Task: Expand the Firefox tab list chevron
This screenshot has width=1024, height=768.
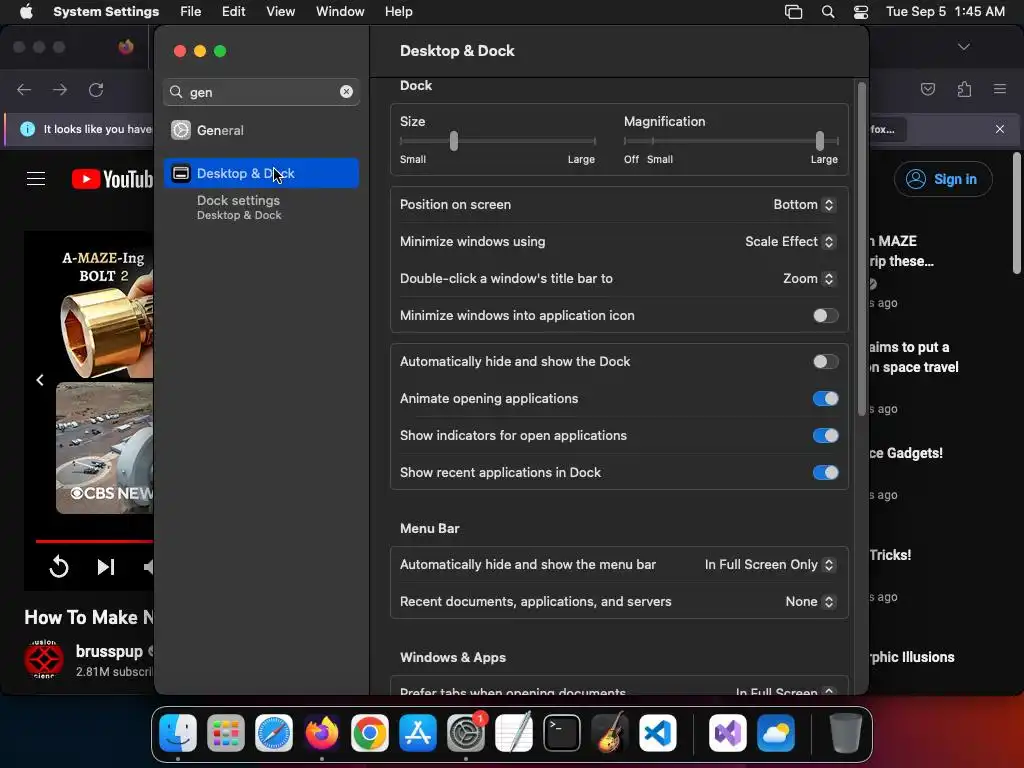Action: (963, 47)
